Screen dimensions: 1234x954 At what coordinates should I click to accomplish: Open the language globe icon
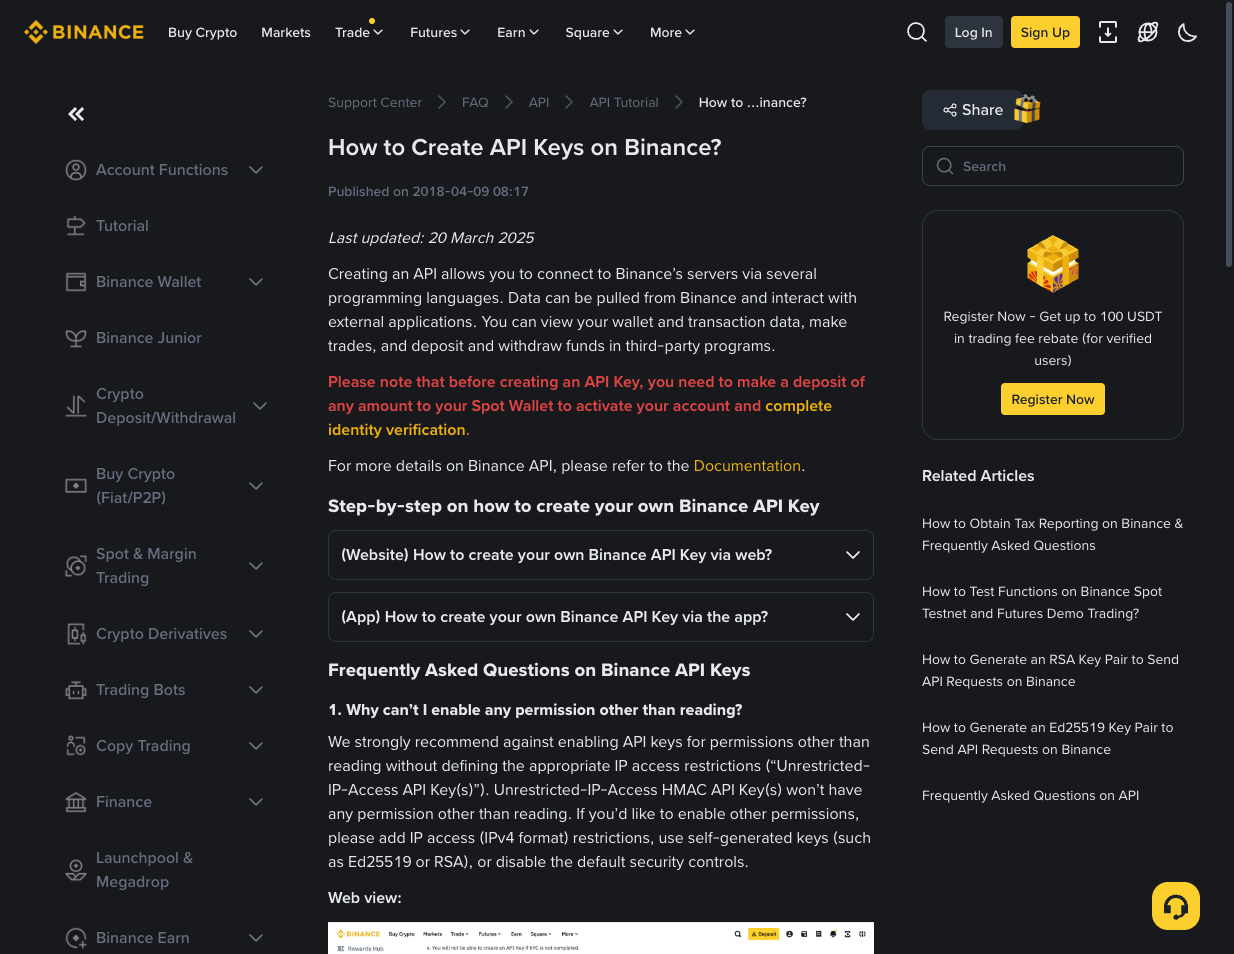(1148, 32)
